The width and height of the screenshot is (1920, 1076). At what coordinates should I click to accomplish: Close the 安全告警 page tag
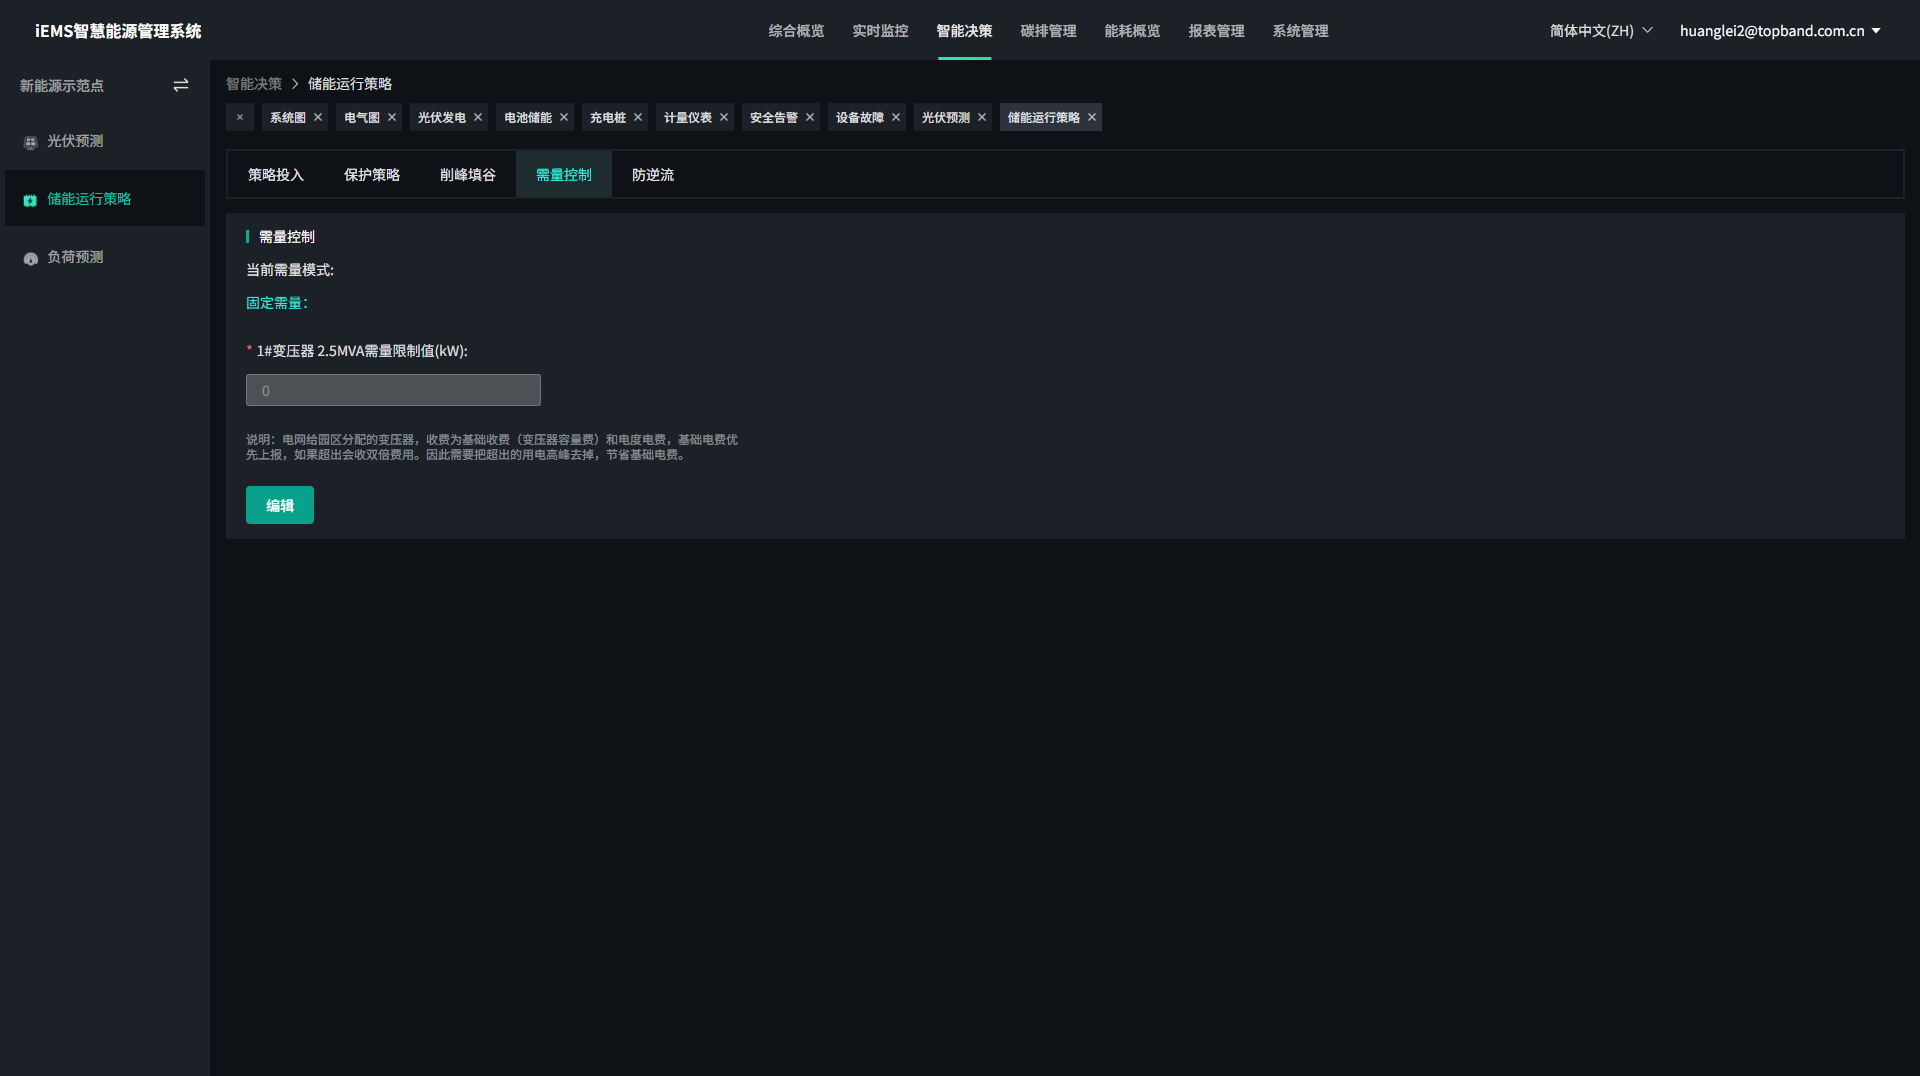(x=810, y=118)
